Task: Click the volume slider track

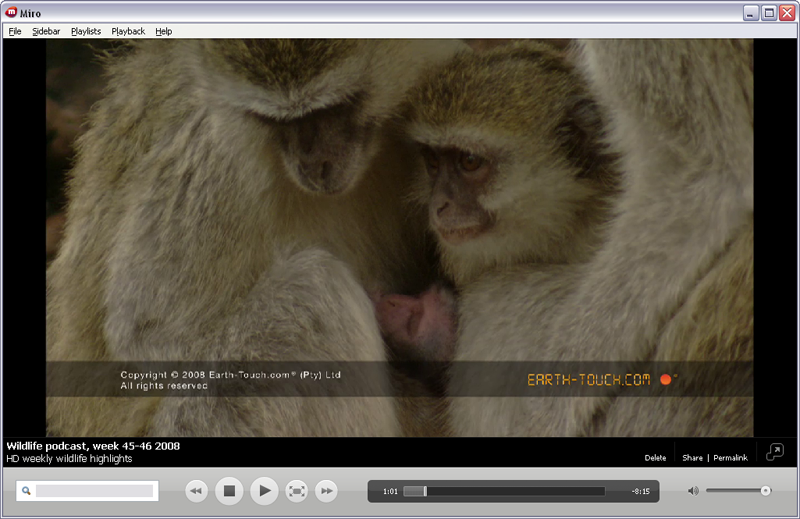Action: click(x=735, y=491)
